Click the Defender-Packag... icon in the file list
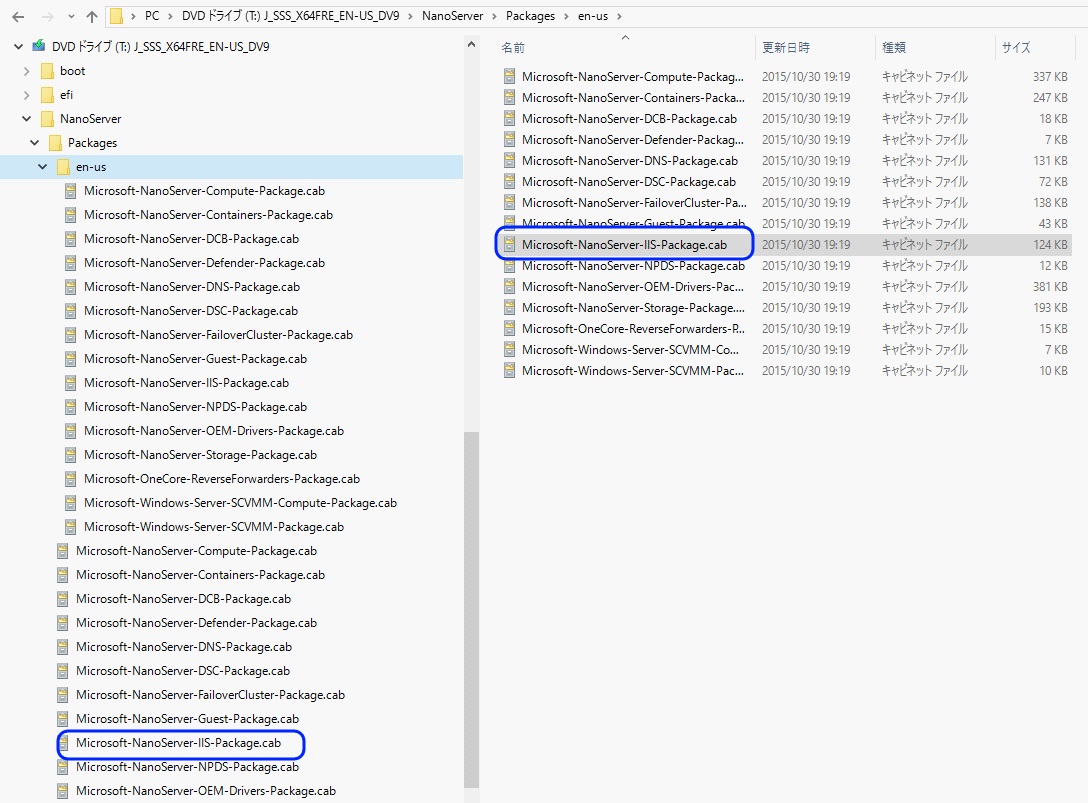This screenshot has width=1088, height=803. [509, 140]
